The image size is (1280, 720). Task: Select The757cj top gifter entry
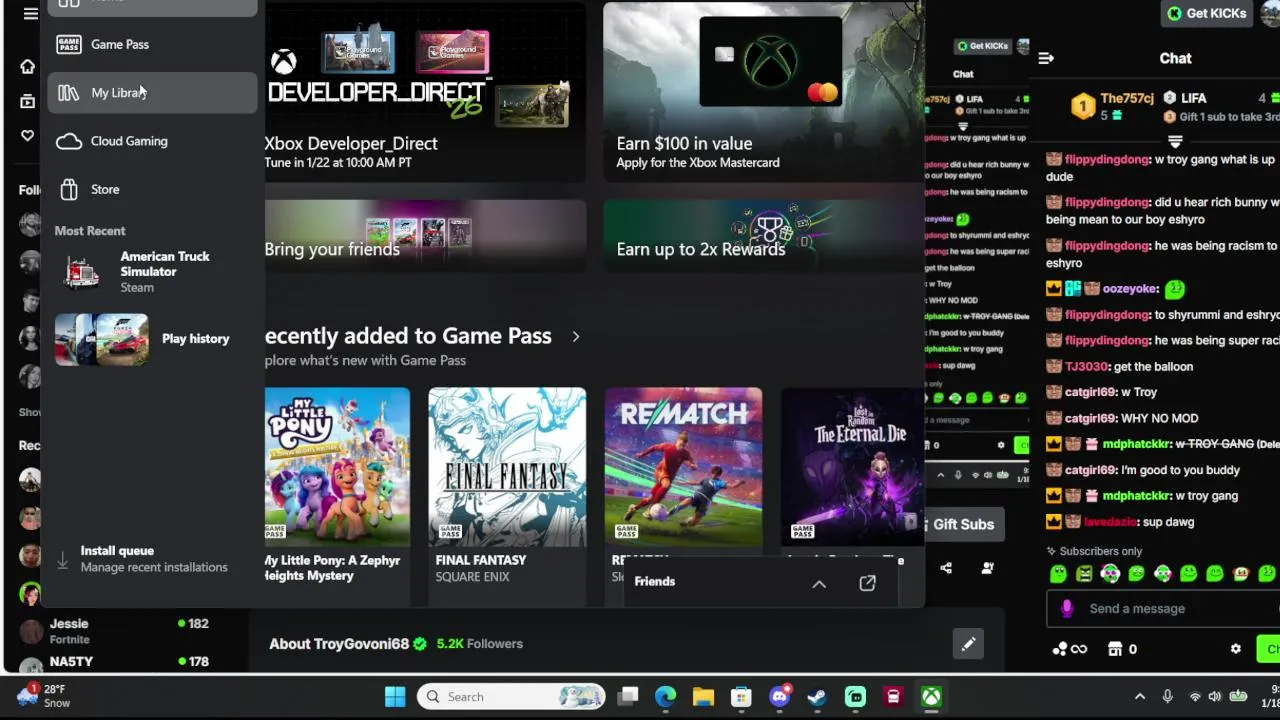(x=1111, y=106)
